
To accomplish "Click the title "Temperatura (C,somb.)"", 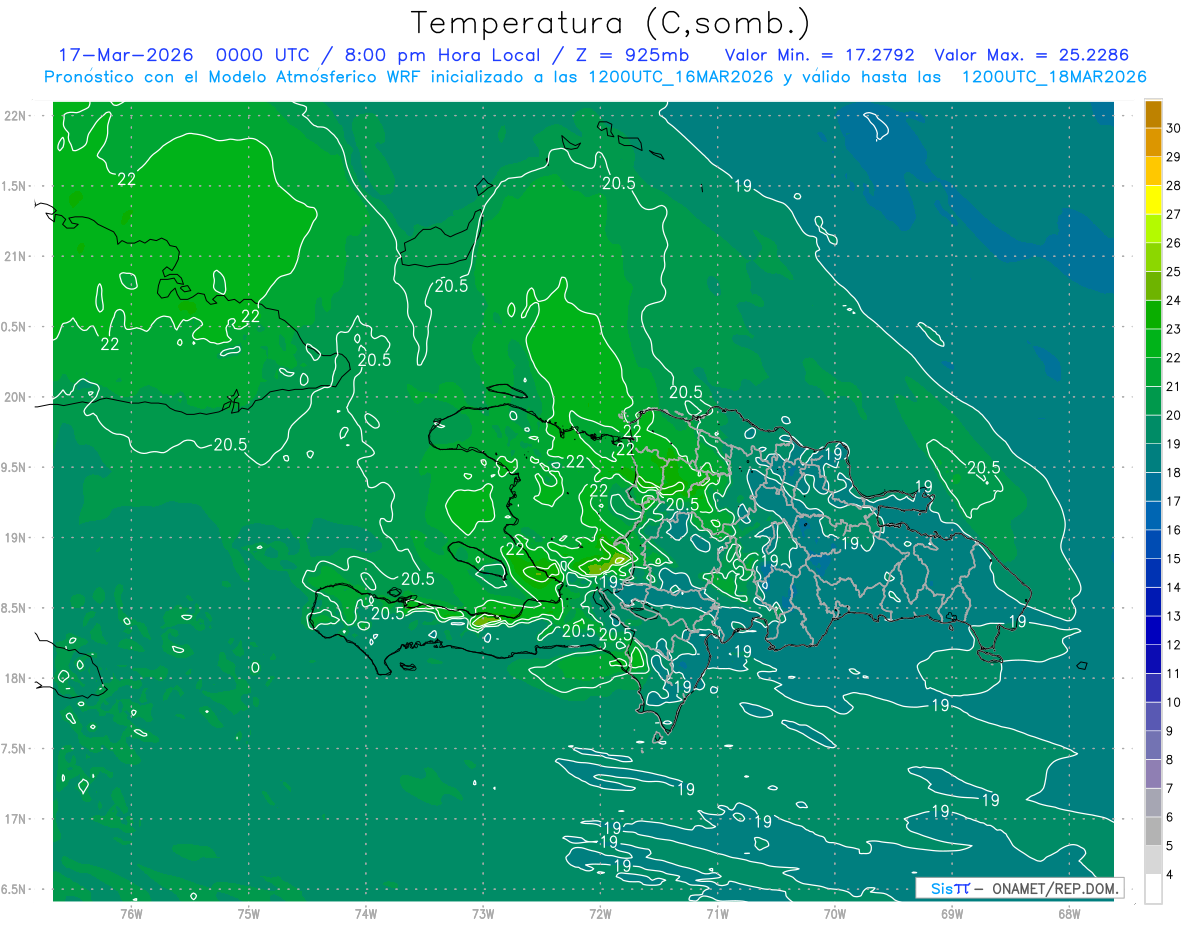I will tap(611, 23).
